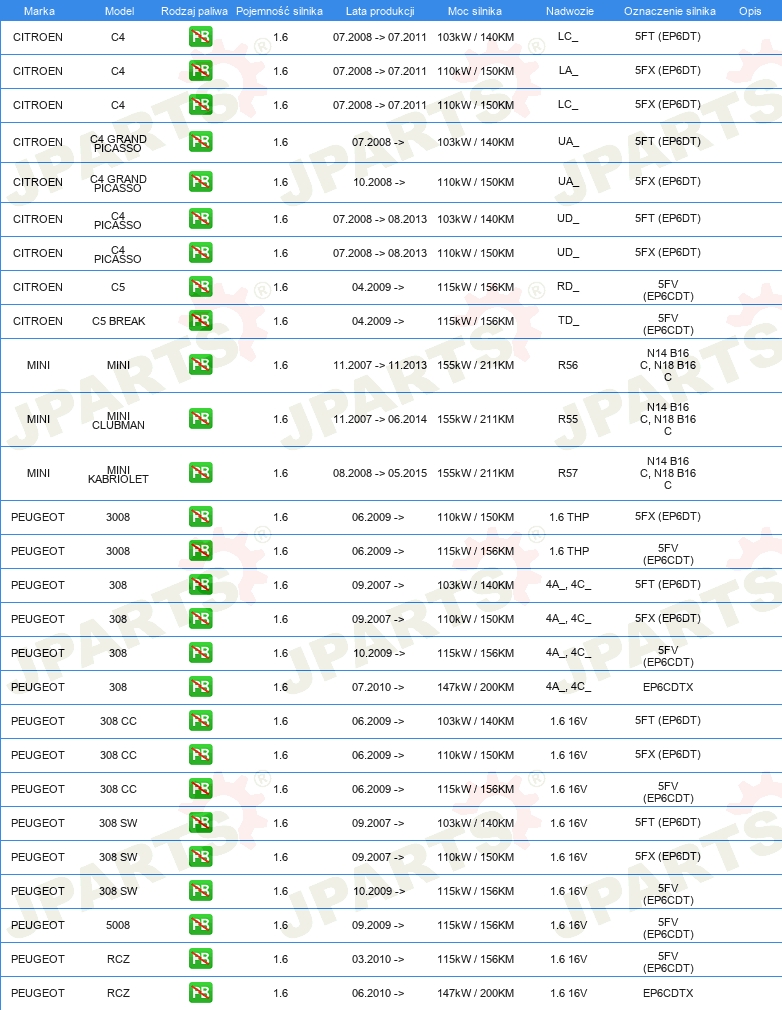Screen dimensions: 782x1010
Task: Click the Pojemność silnika column header
Action: [279, 11]
